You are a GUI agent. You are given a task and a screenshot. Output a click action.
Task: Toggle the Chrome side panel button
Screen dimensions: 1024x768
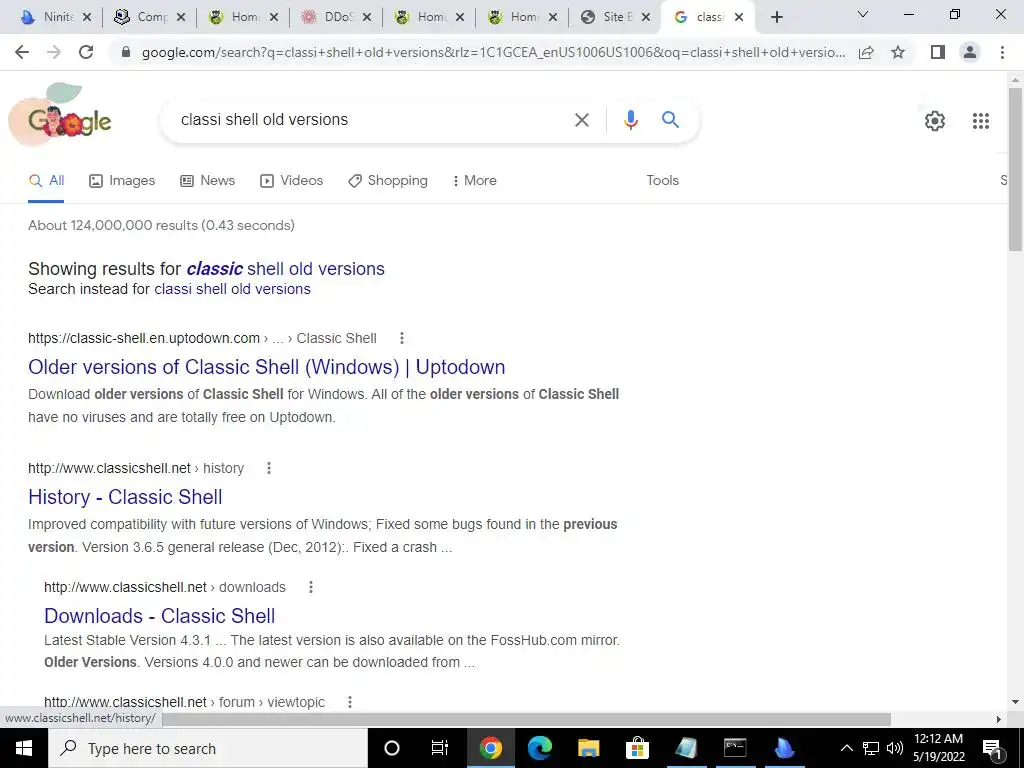(938, 52)
